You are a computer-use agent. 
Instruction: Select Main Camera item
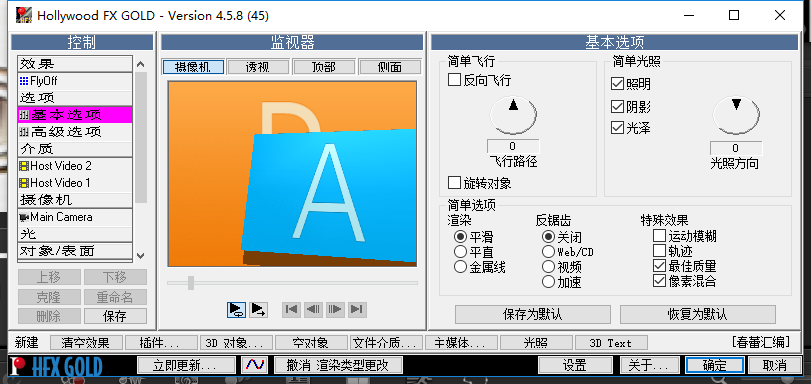pyautogui.click(x=75, y=217)
